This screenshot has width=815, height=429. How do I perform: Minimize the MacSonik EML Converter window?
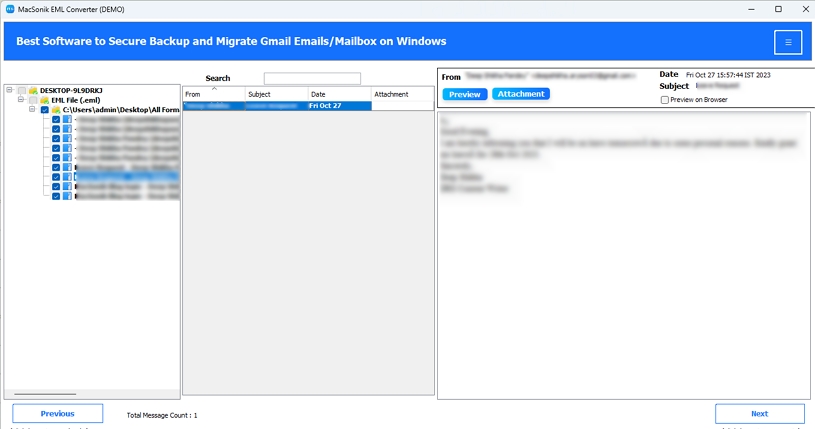pyautogui.click(x=752, y=9)
